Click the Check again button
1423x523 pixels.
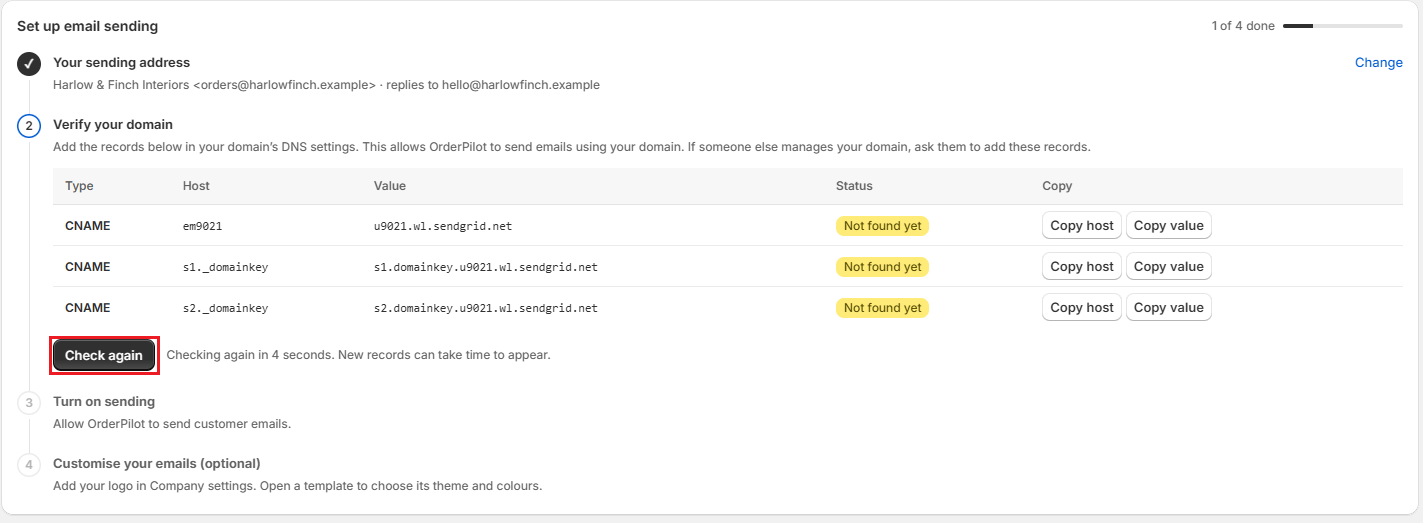104,355
